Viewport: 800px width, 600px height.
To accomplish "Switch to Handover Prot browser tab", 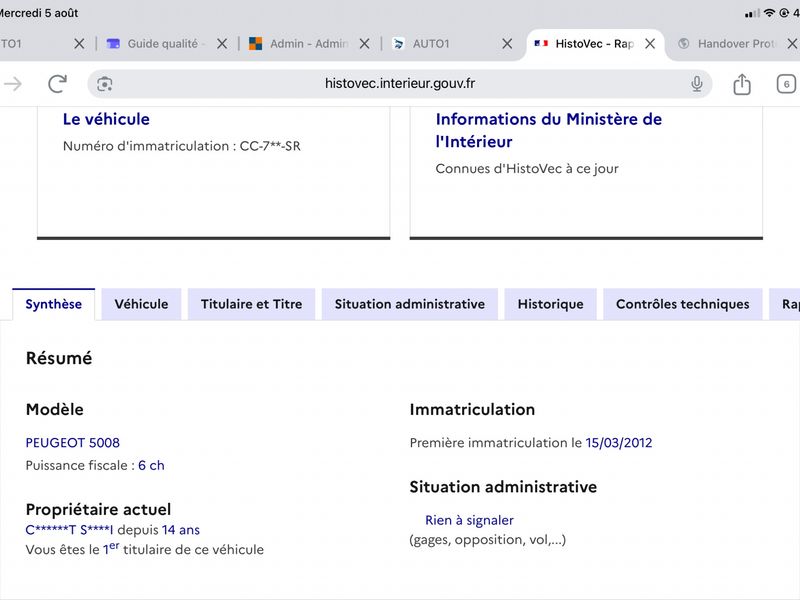I will click(x=736, y=44).
